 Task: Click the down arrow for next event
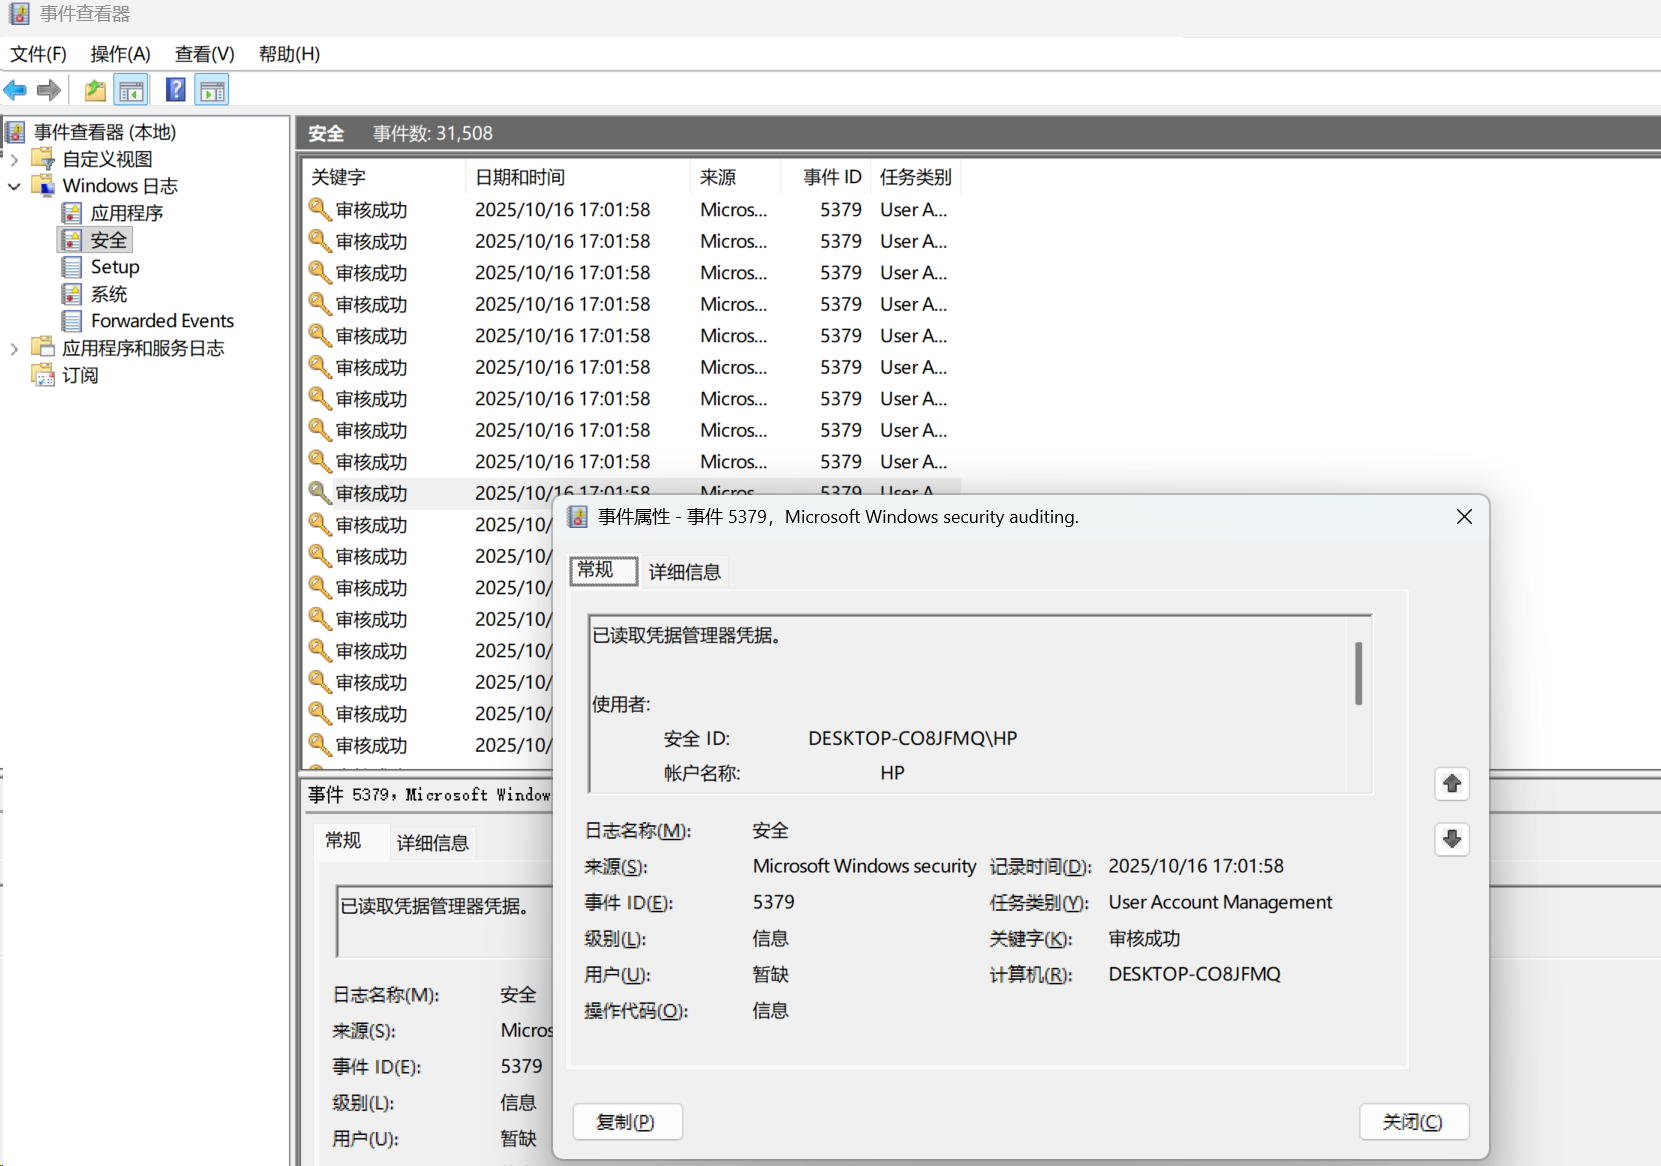point(1452,839)
